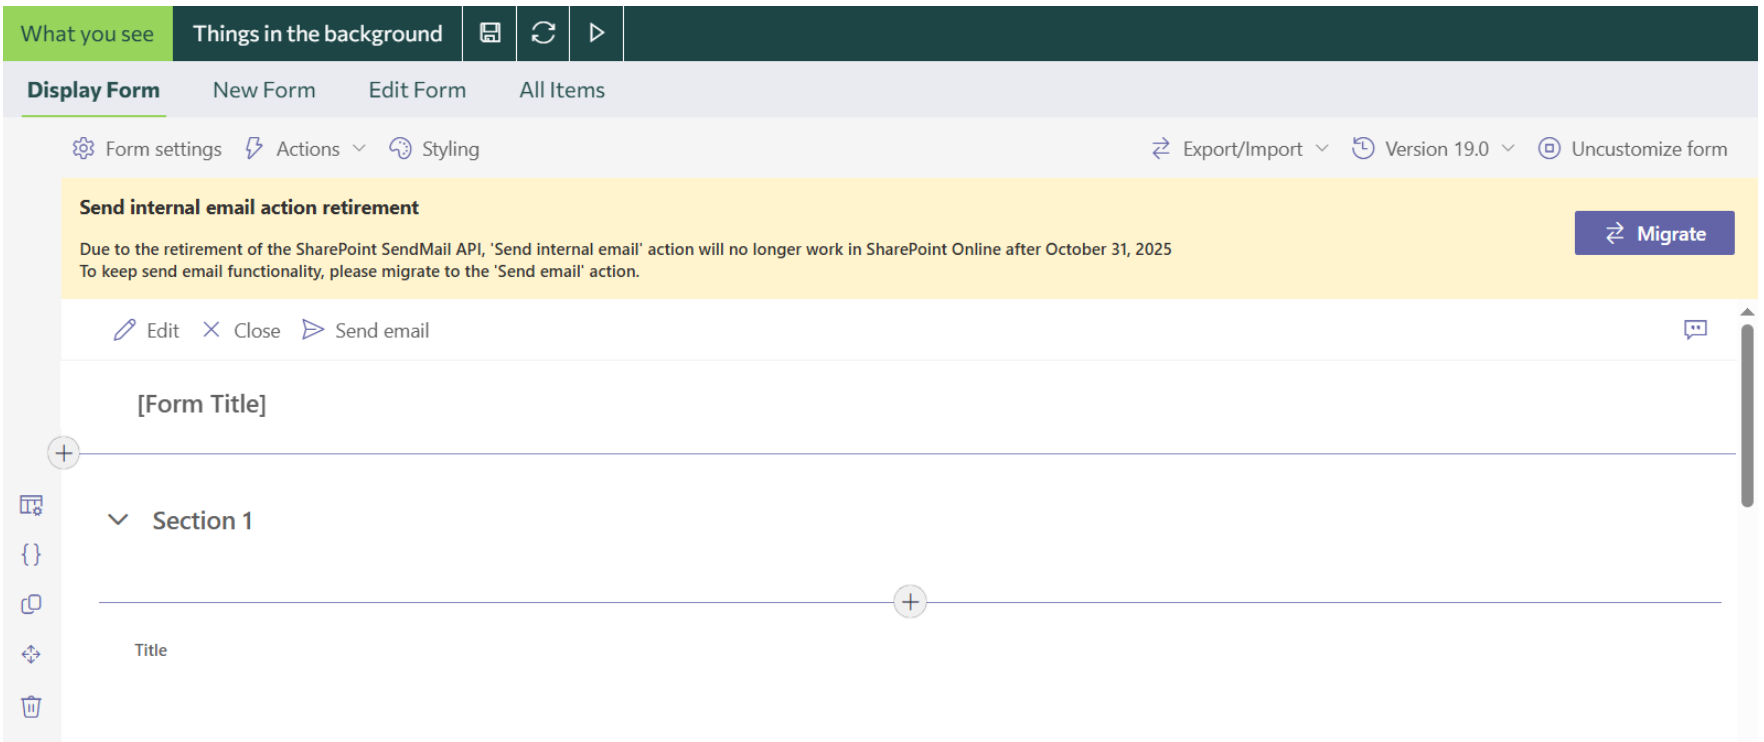1764x742 pixels.
Task: Click the plus button below the form title
Action: coord(64,453)
